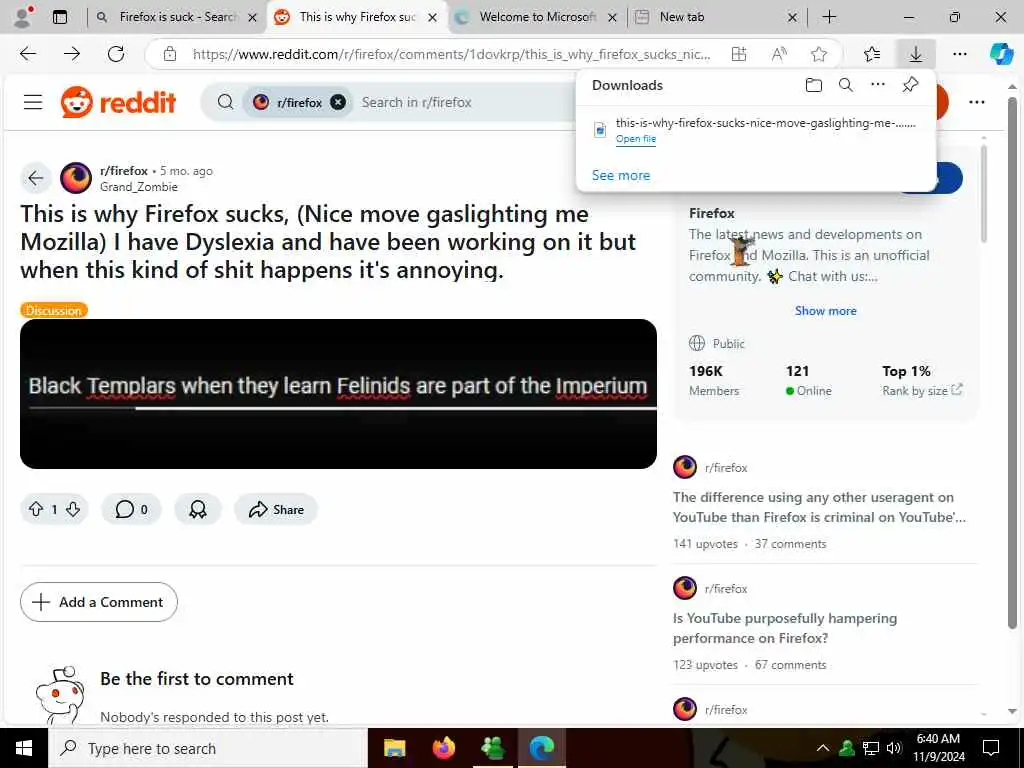1024x768 pixels.
Task: Open Reddit header overflow menu
Action: pyautogui.click(x=977, y=102)
